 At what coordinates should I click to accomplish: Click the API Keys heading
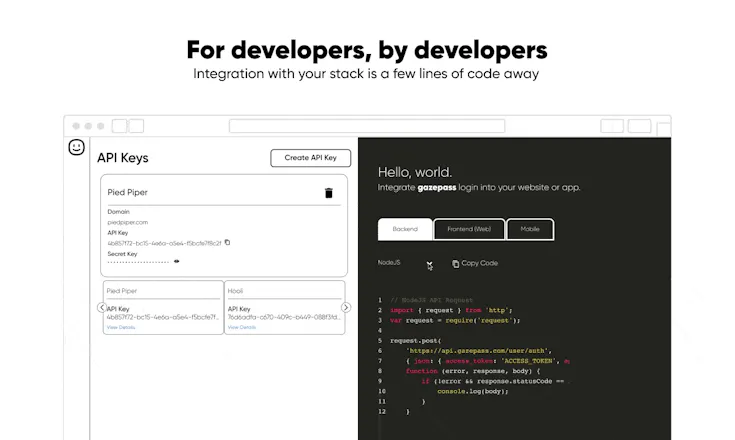(x=123, y=158)
